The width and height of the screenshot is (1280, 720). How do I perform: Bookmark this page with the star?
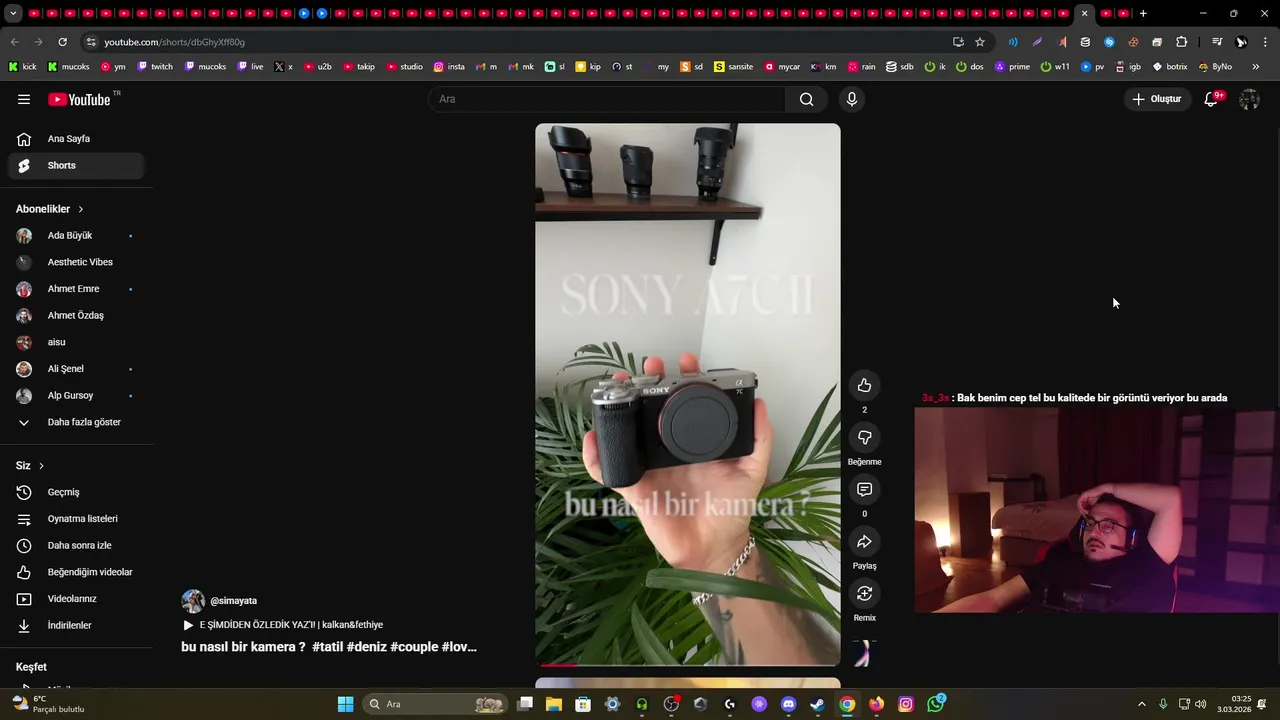coord(980,42)
